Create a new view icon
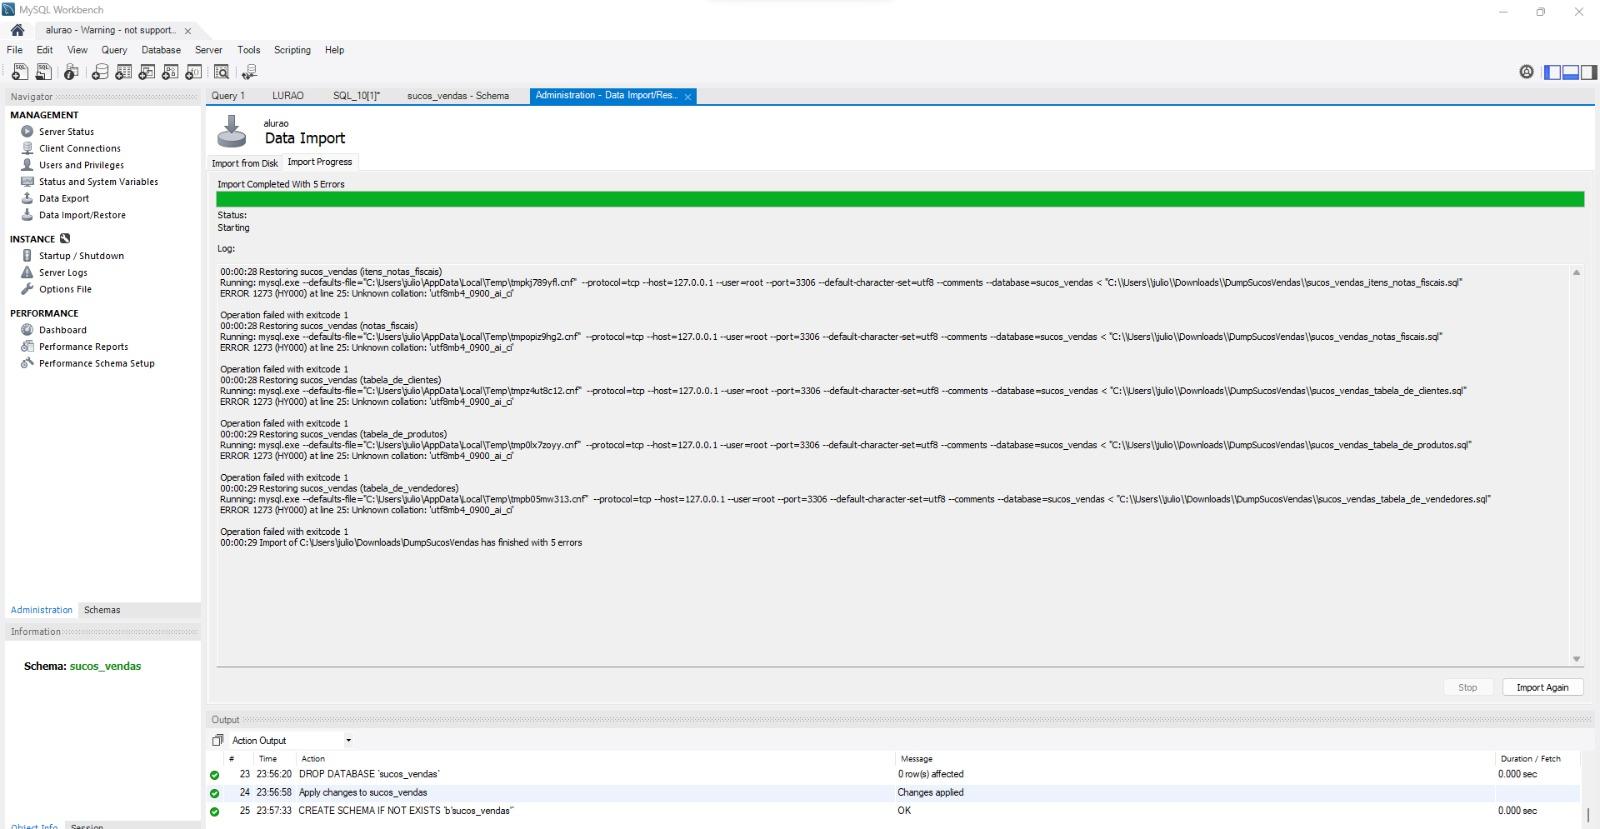Image resolution: width=1600 pixels, height=829 pixels. [146, 72]
